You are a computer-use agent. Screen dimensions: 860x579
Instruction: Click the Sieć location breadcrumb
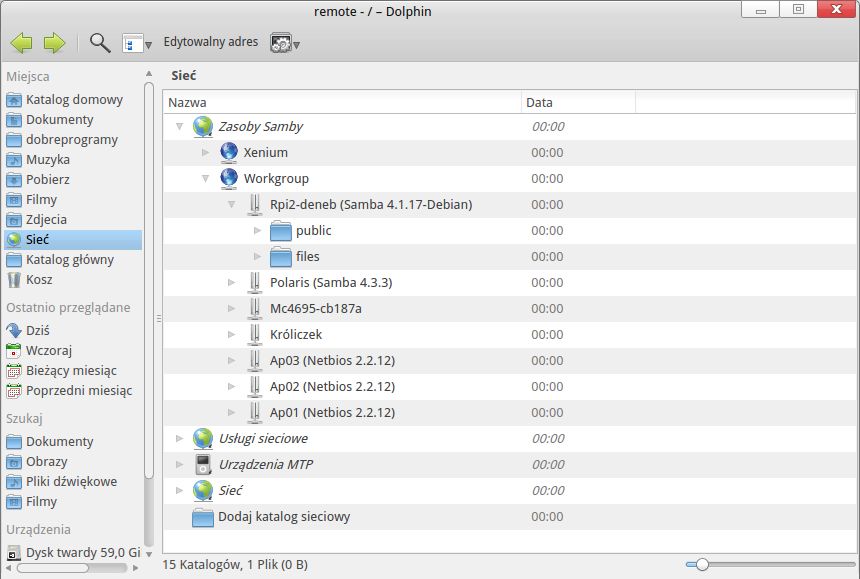coord(183,76)
